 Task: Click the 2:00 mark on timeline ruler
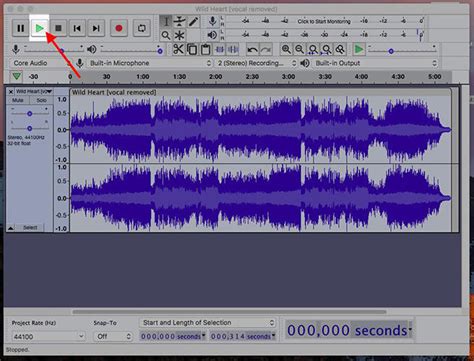215,77
